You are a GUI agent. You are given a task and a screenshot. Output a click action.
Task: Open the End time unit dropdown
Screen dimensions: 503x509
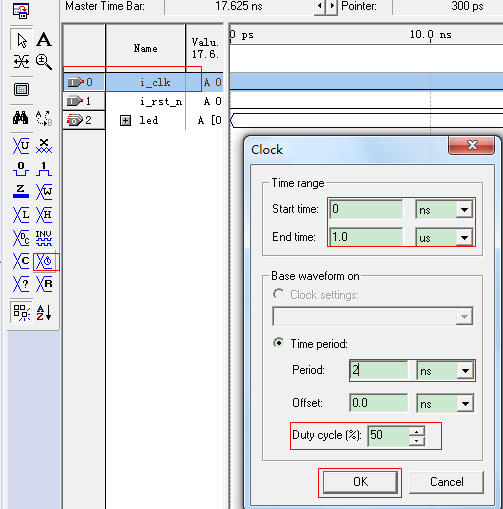(x=464, y=238)
